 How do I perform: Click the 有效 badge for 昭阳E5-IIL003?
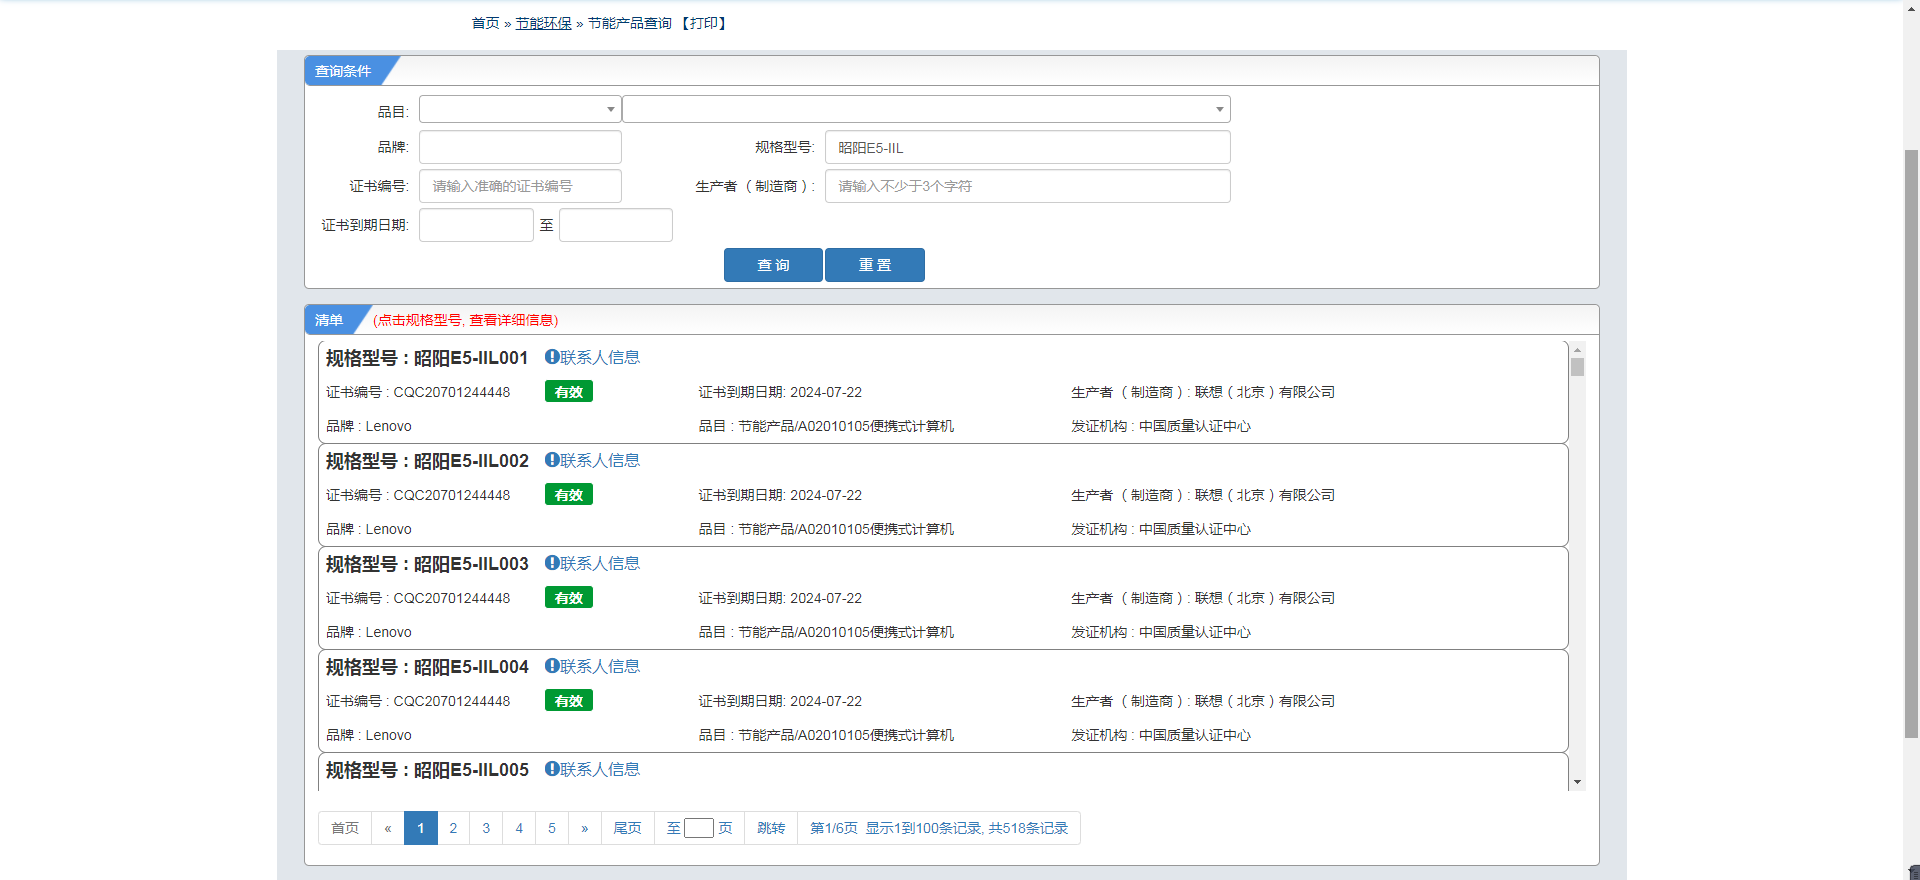[x=569, y=598]
